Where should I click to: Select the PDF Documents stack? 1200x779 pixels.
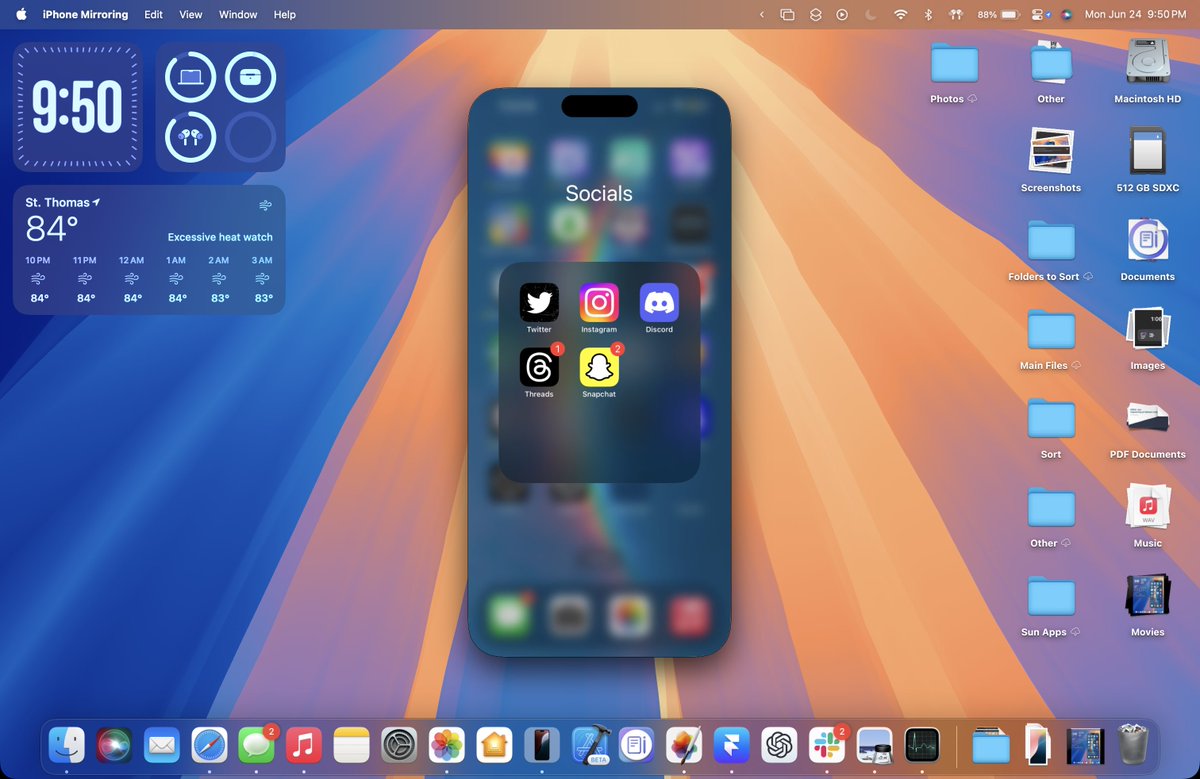[1147, 418]
